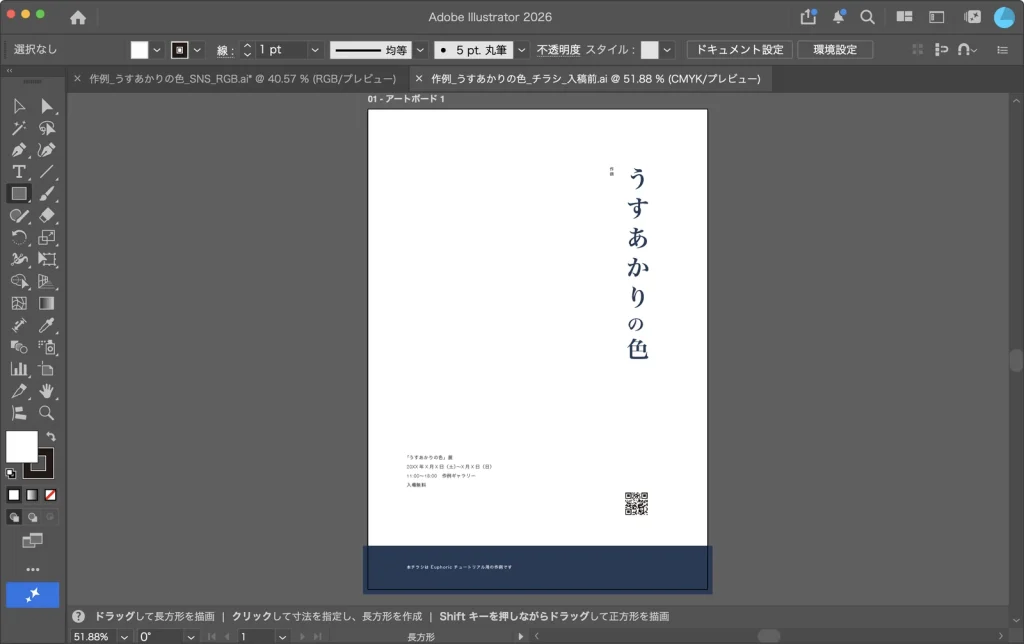Set paint mode to solid Color
The width and height of the screenshot is (1024, 644).
click(x=14, y=495)
